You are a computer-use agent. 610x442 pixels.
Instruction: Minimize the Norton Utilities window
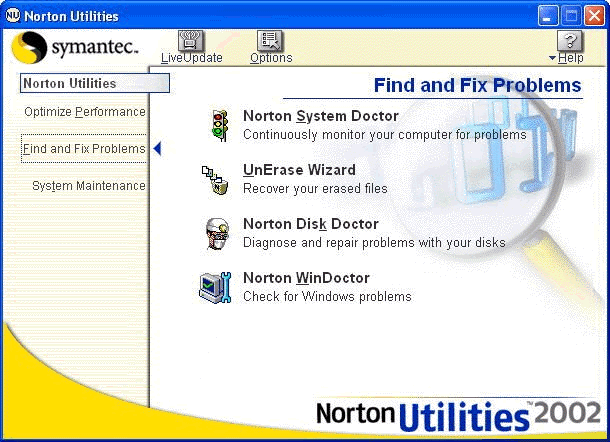point(548,16)
